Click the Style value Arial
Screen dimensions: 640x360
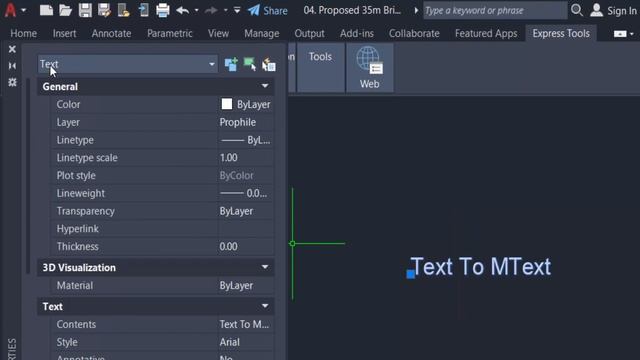[x=229, y=342]
